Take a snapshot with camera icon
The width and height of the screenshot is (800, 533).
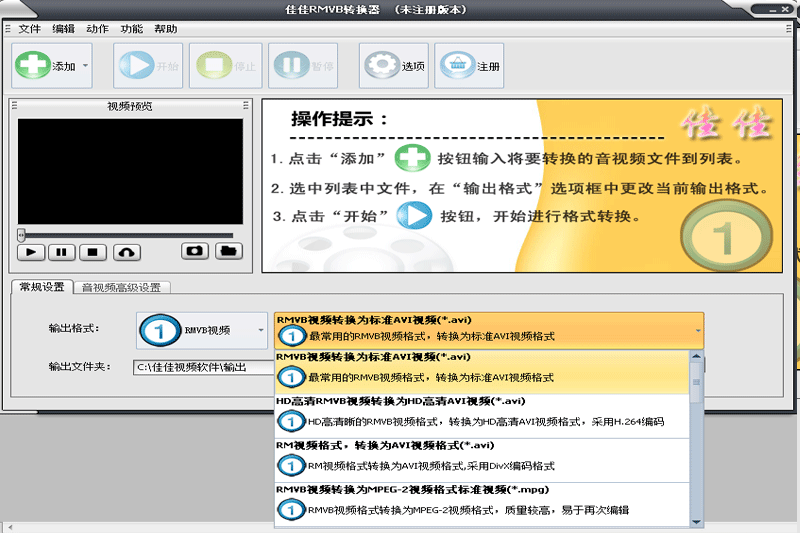194,251
